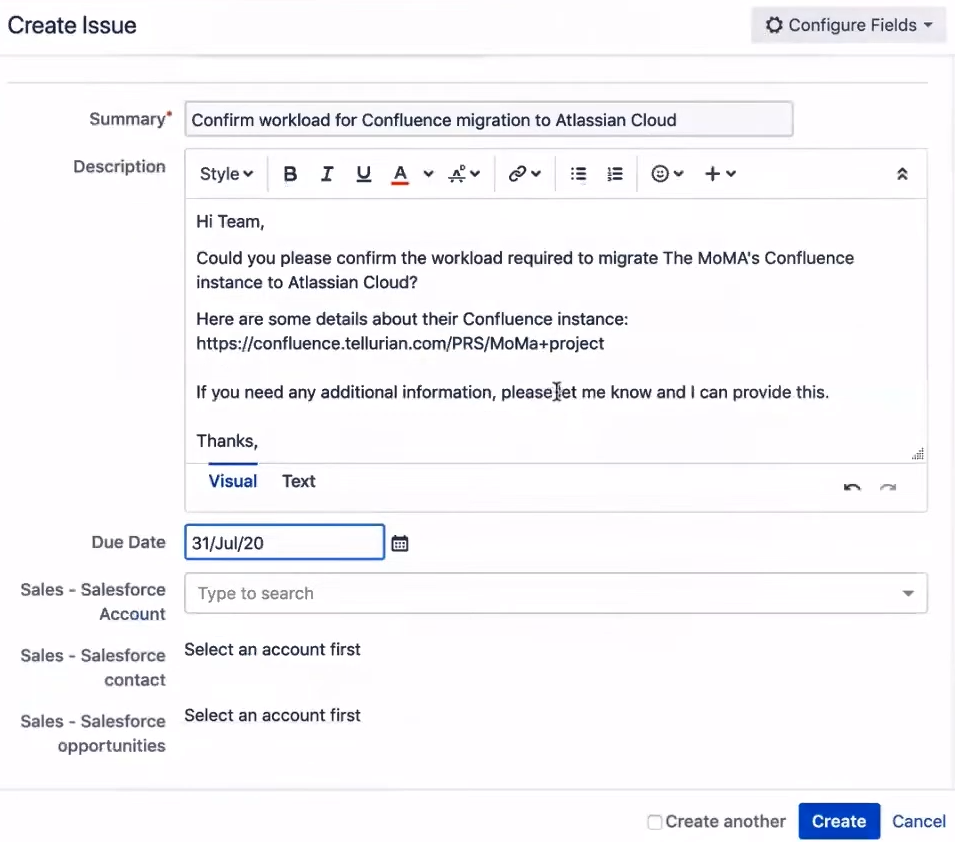
Task: Click the Create button
Action: (839, 821)
